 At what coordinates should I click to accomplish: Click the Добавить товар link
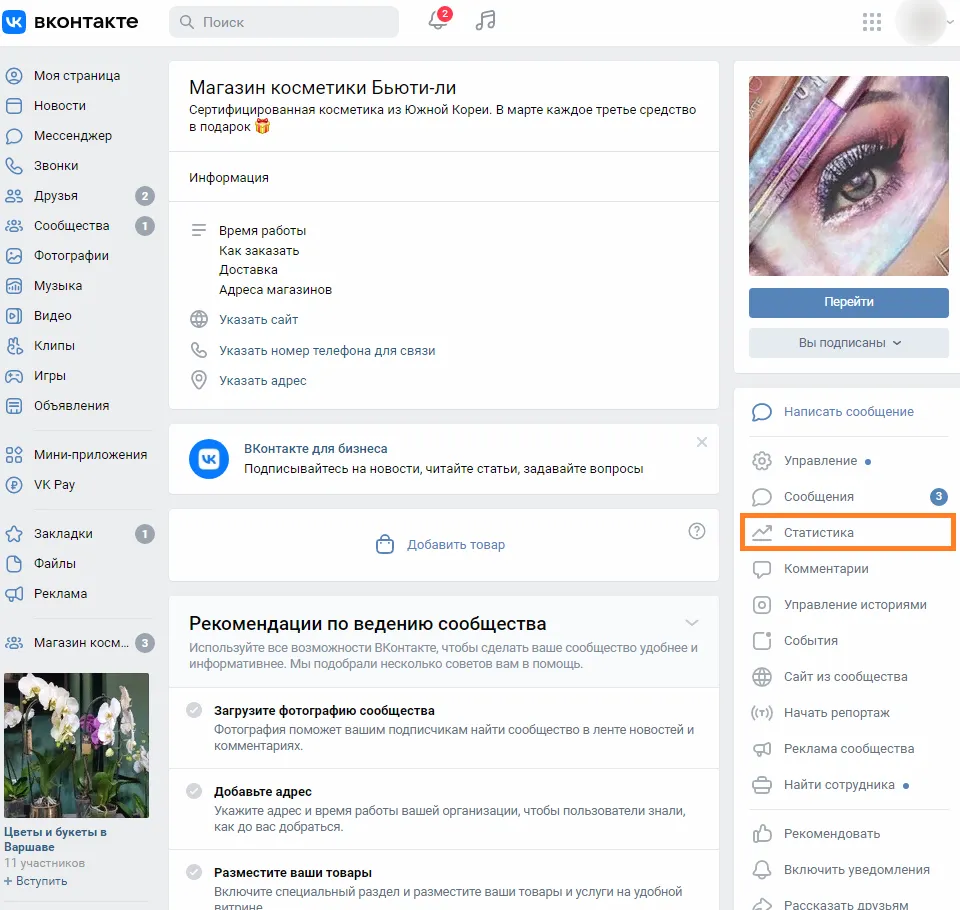point(456,544)
